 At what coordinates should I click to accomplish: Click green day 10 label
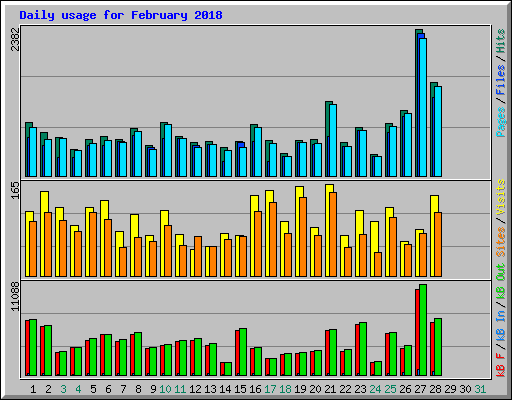click(x=165, y=389)
